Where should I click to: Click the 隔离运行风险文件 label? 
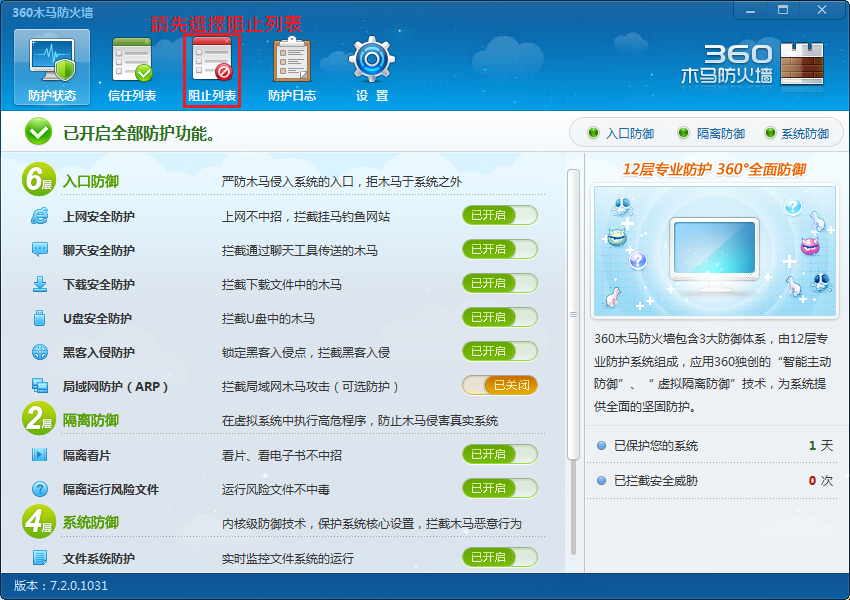coord(111,489)
